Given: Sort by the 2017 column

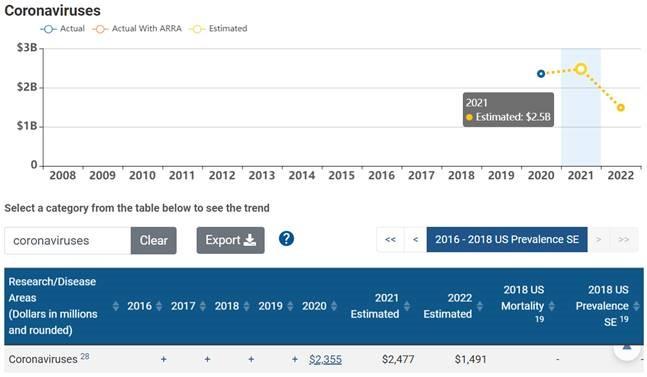Looking at the screenshot, I should (203, 306).
